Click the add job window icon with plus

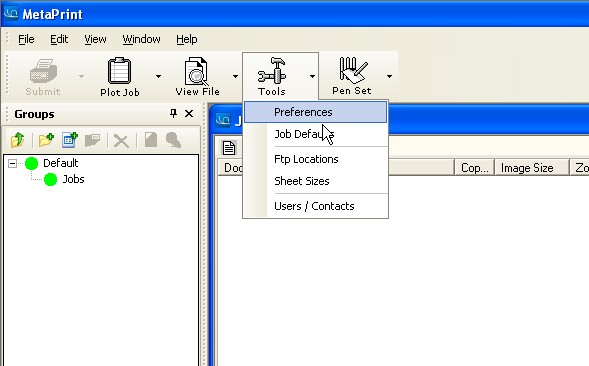tap(70, 140)
